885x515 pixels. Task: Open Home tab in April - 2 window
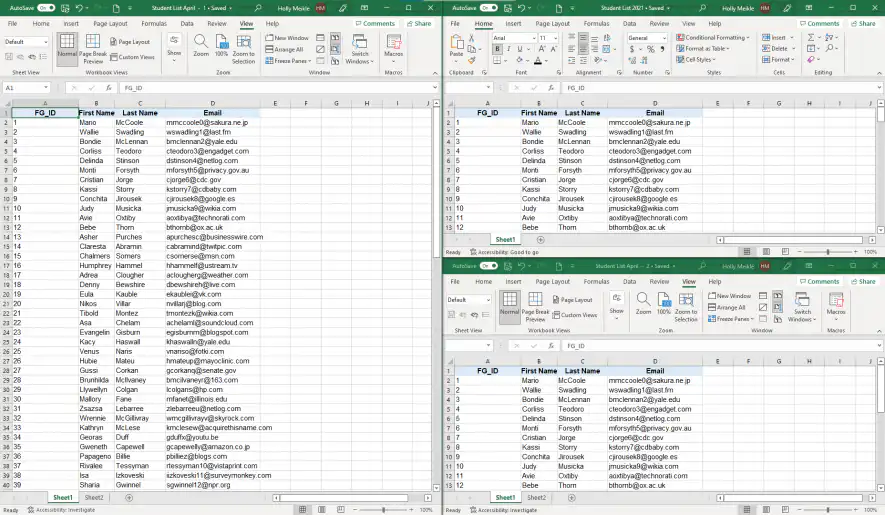click(483, 281)
